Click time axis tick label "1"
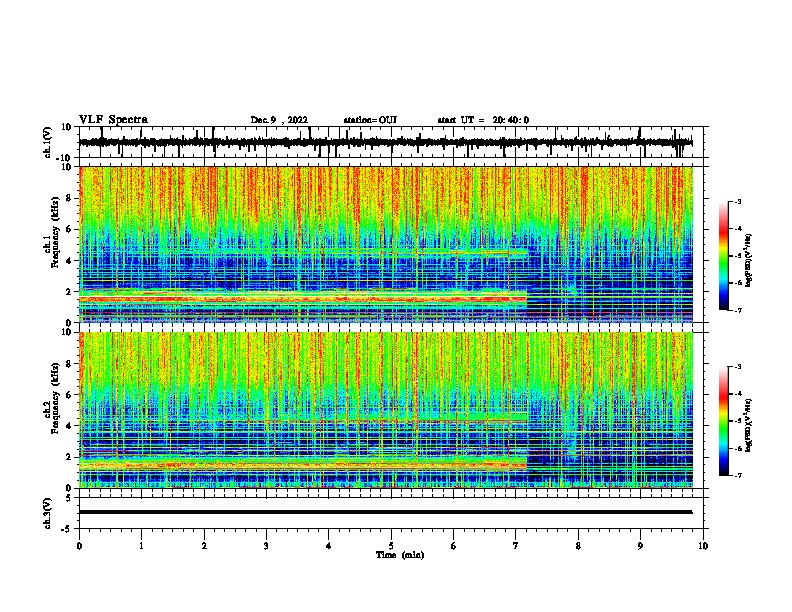The height and width of the screenshot is (612, 792). click(x=141, y=546)
